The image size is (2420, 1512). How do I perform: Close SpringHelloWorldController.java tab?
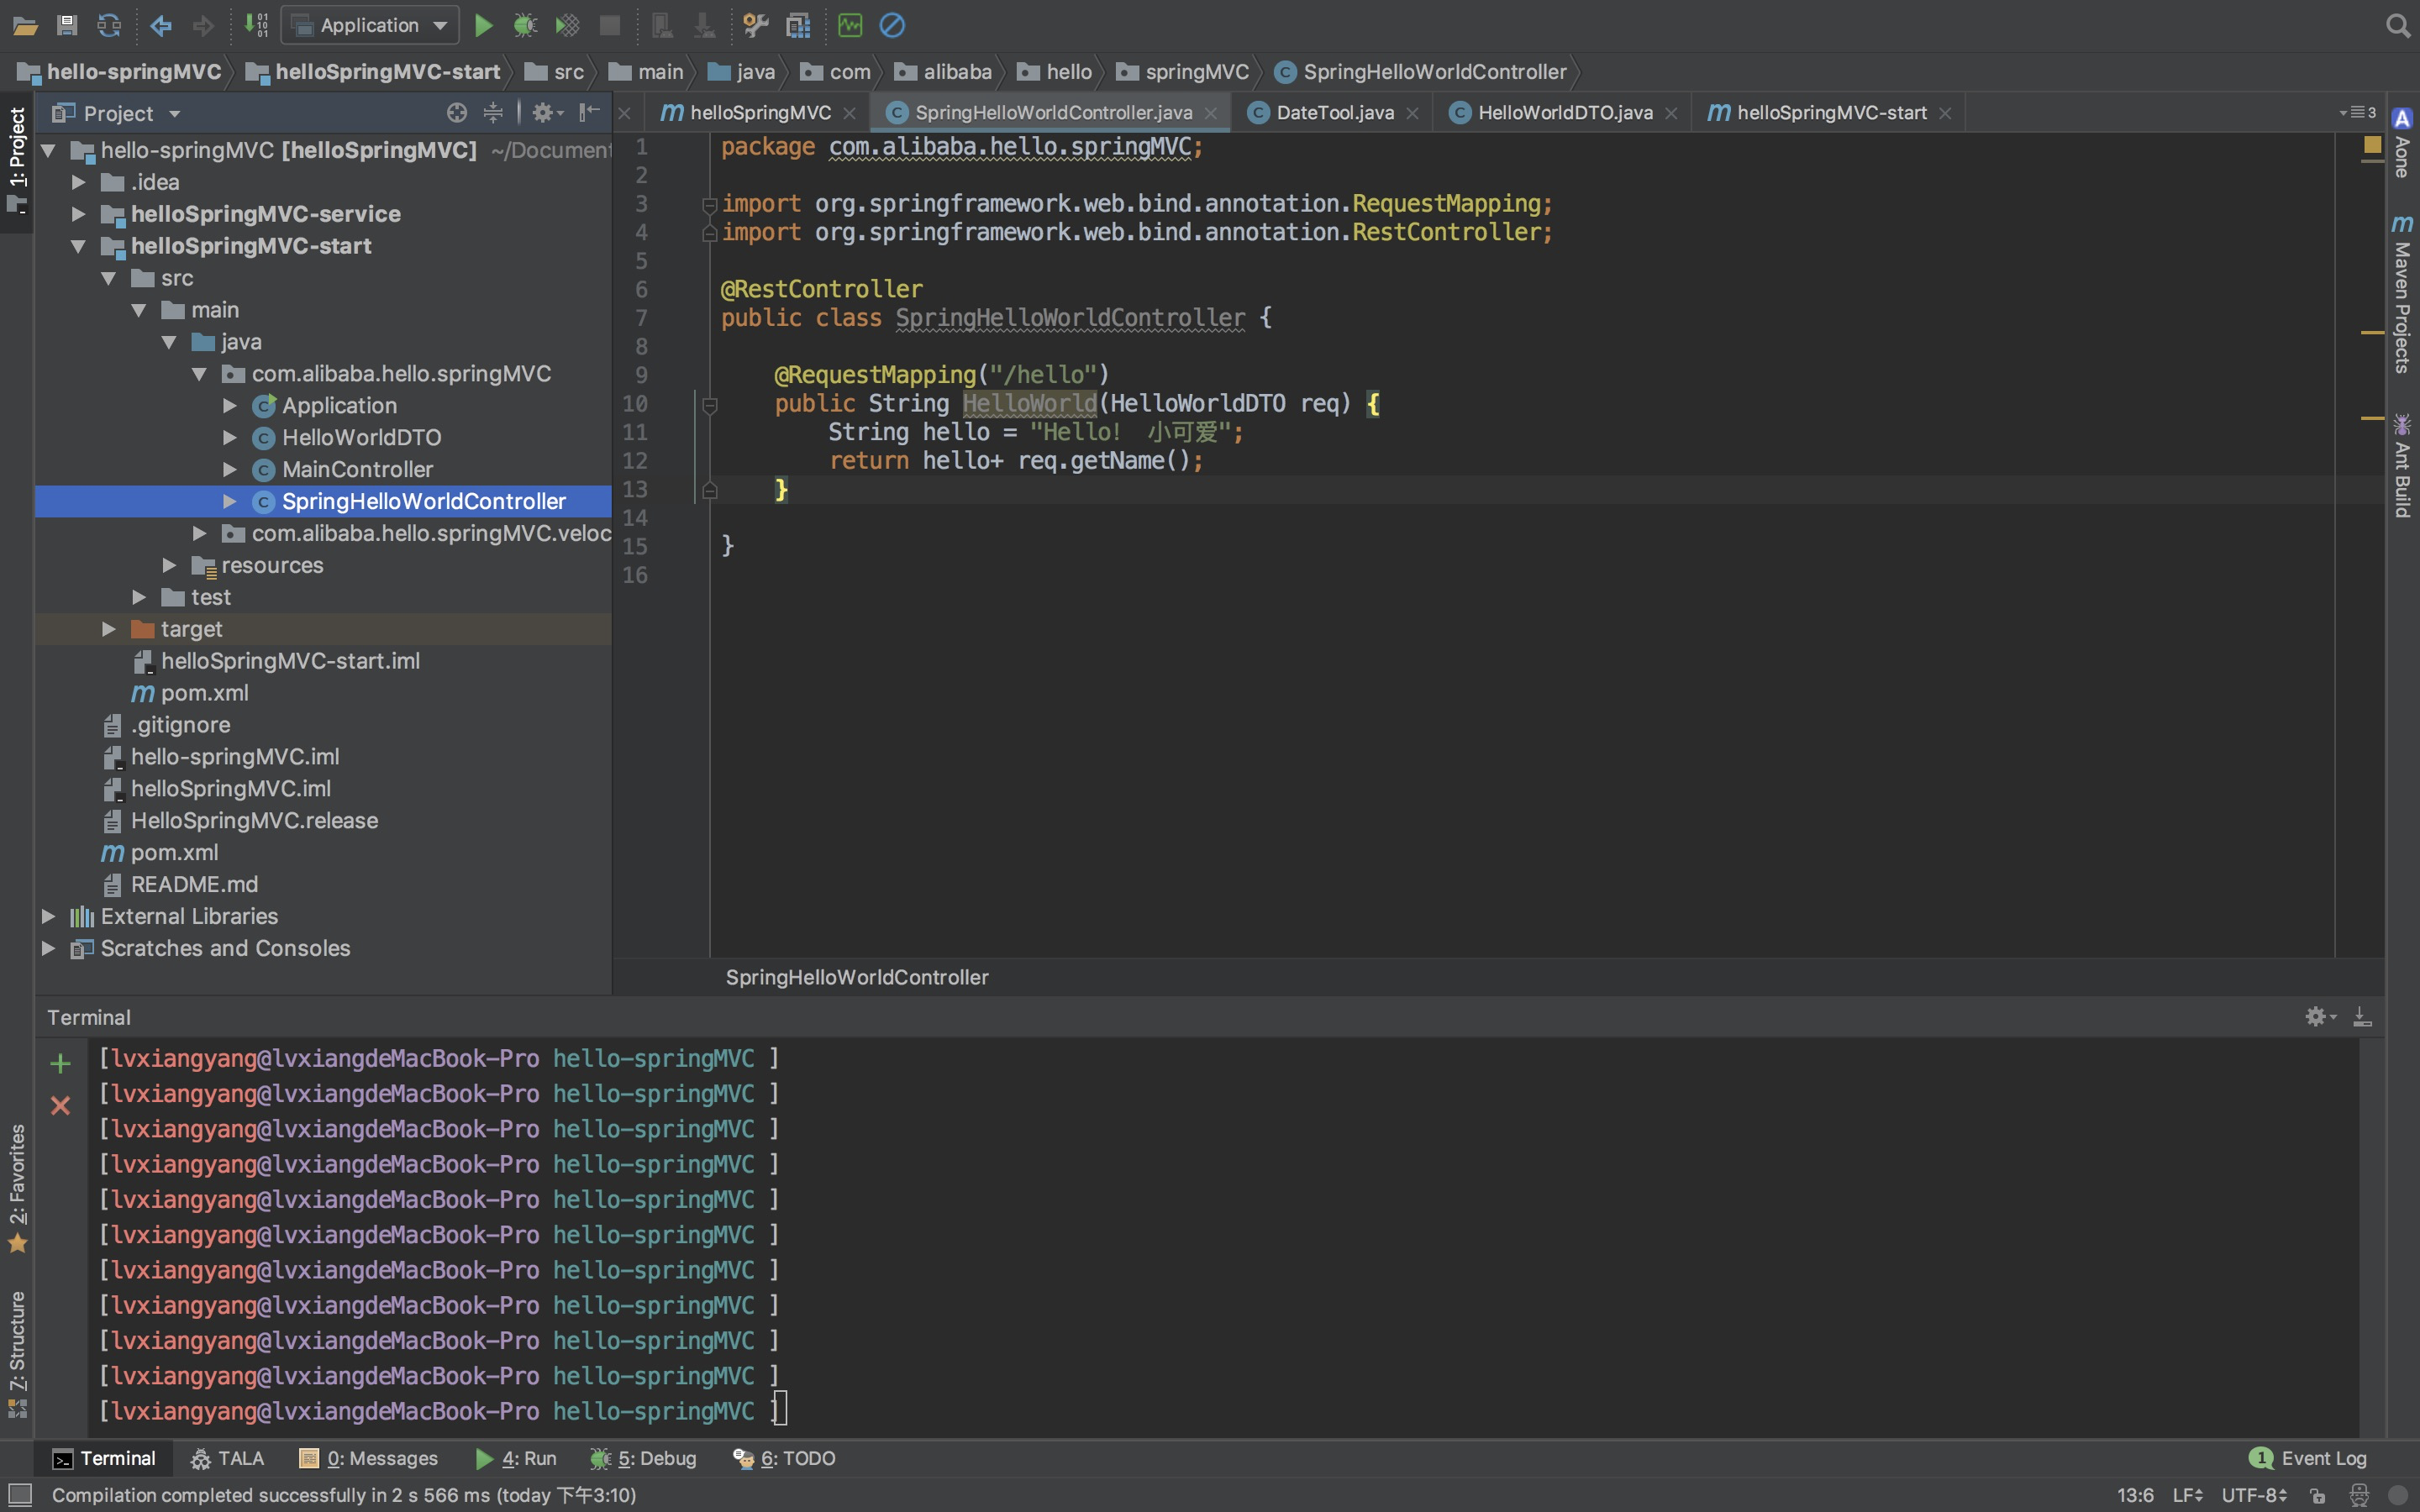1211,114
